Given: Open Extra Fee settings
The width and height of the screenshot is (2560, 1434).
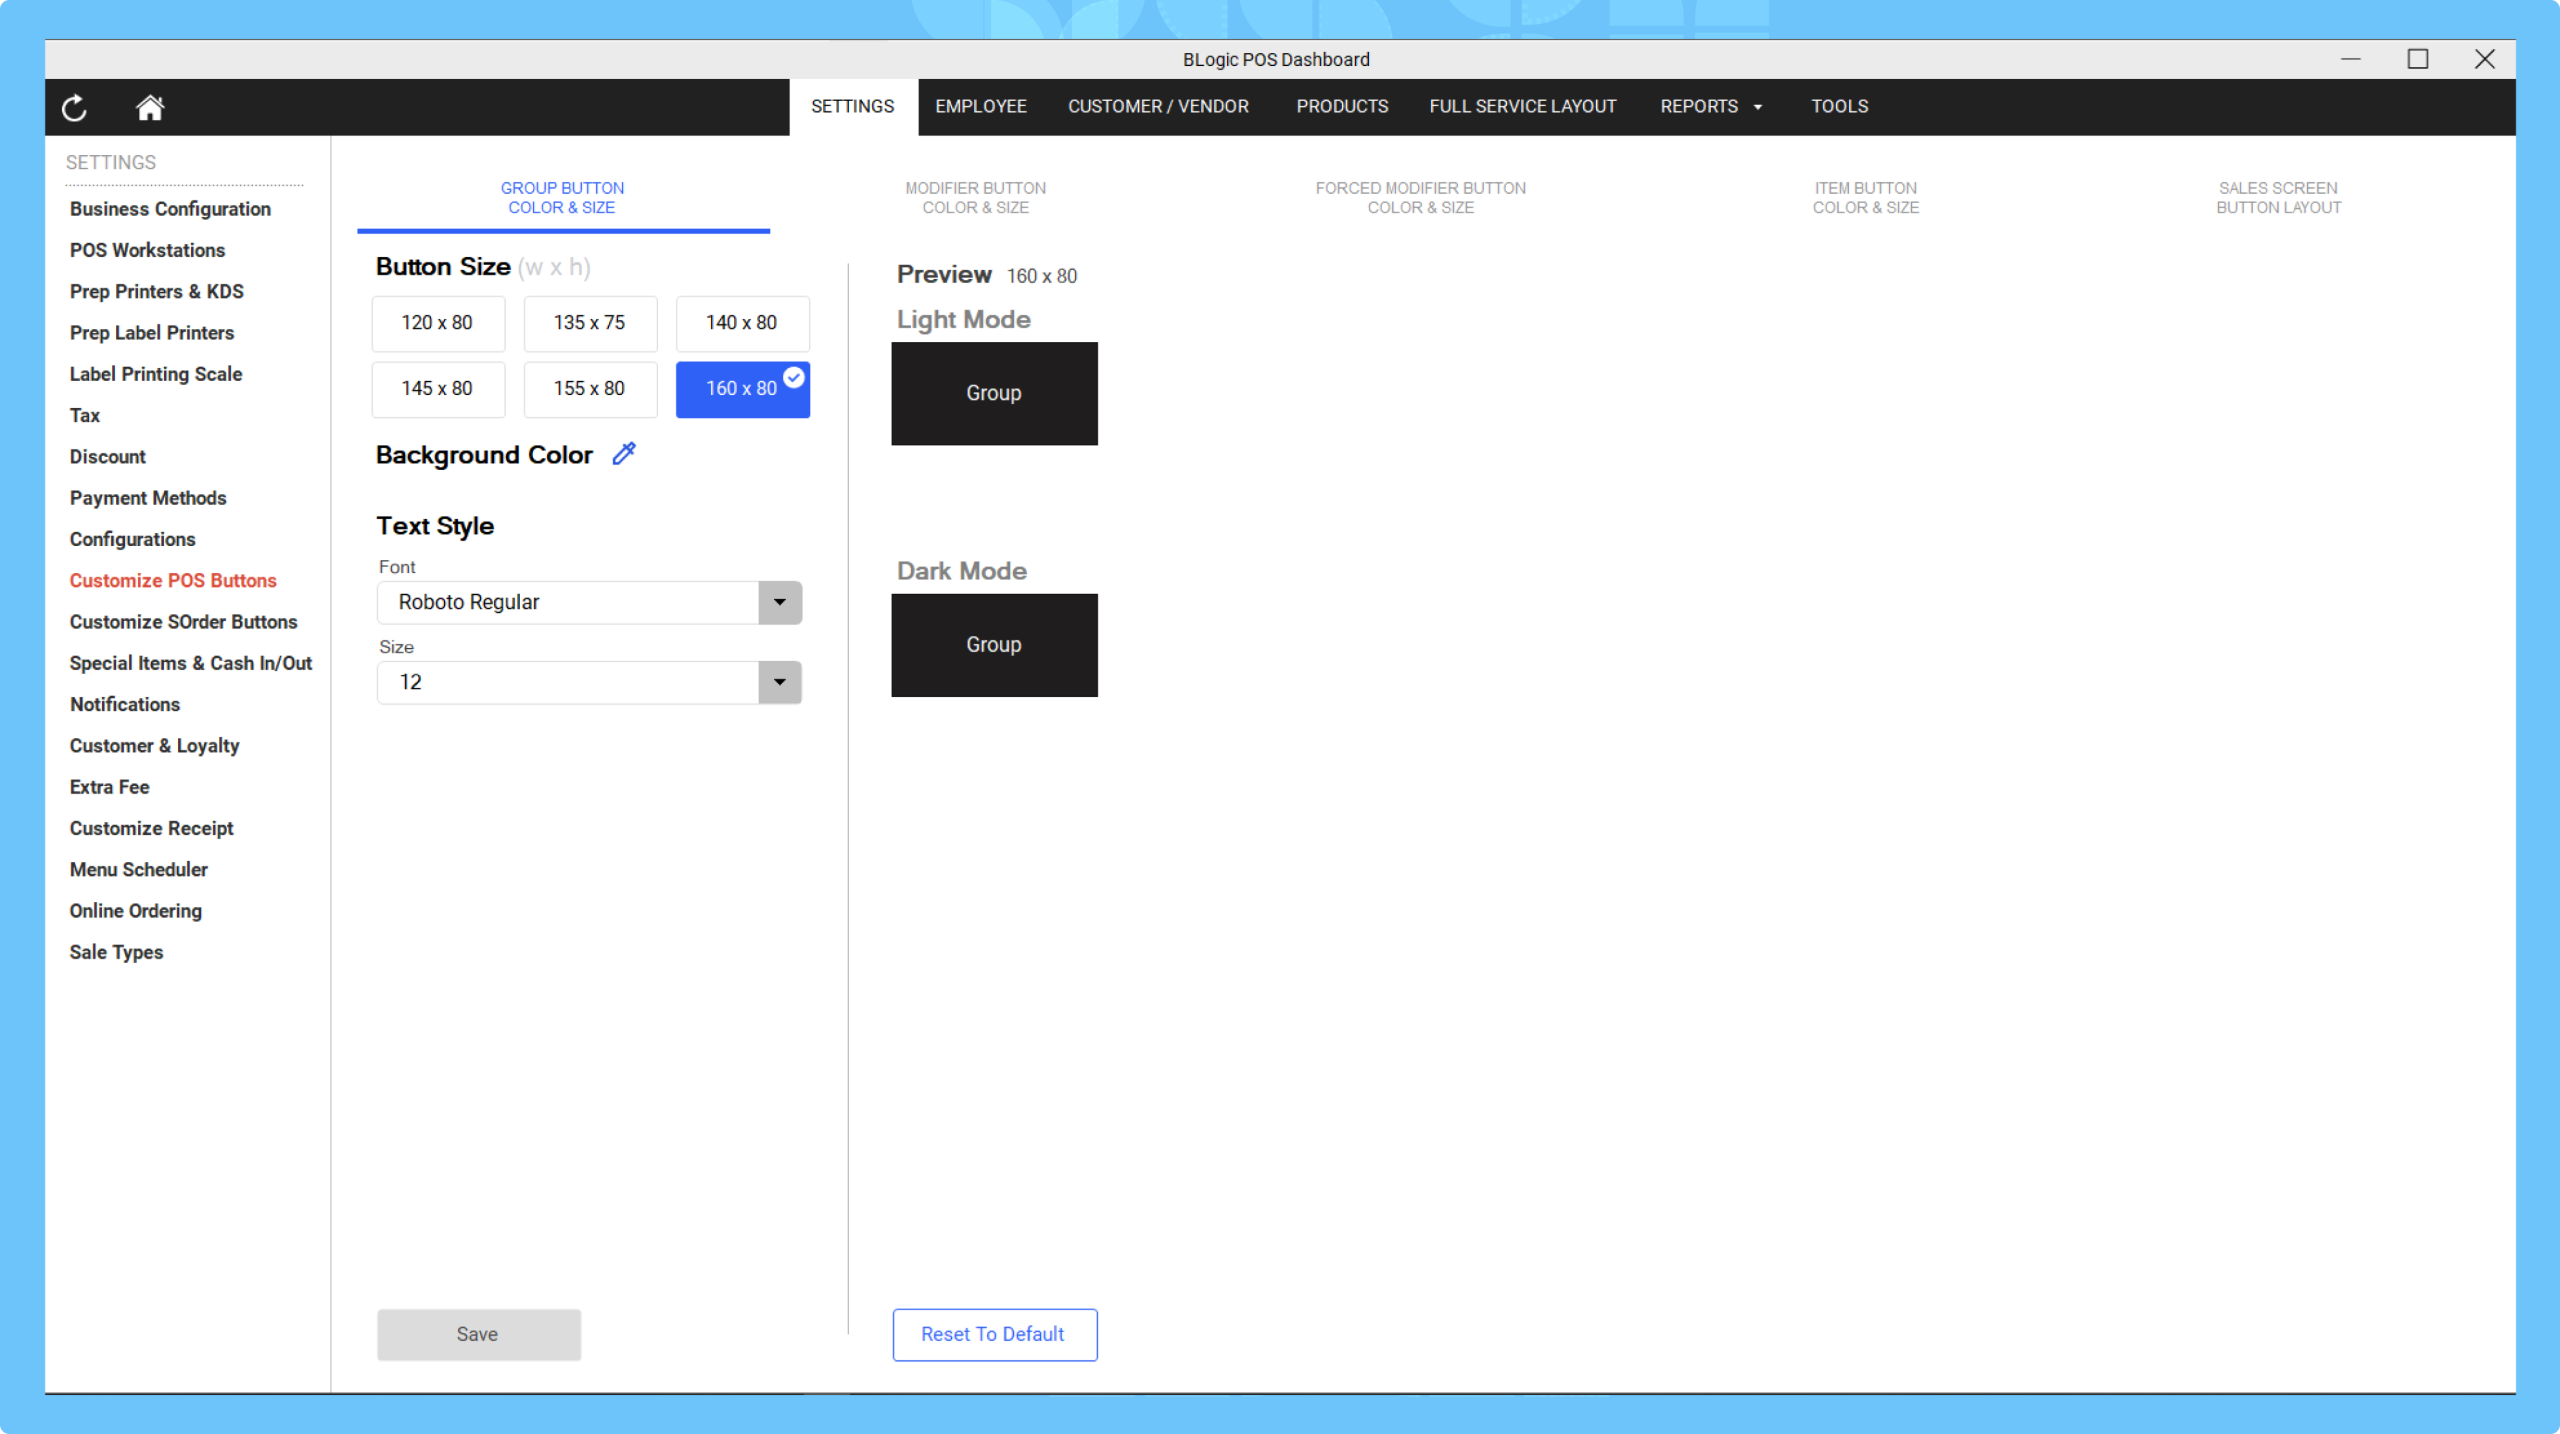Looking at the screenshot, I should coord(110,787).
